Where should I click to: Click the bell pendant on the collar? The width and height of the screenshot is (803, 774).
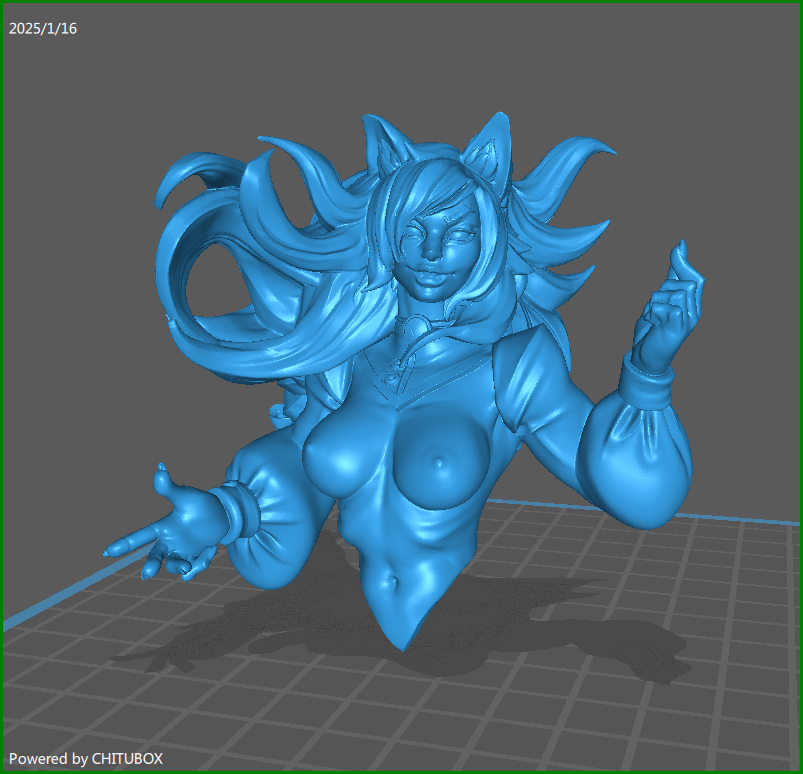coord(411,325)
